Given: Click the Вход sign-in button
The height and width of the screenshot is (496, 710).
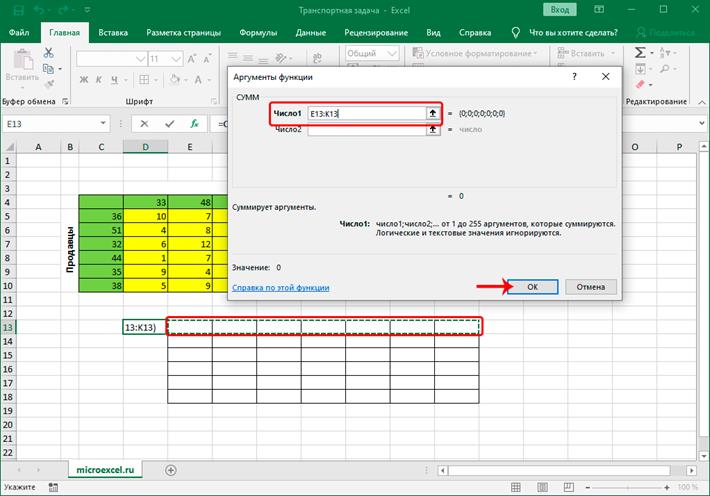Looking at the screenshot, I should (x=560, y=10).
